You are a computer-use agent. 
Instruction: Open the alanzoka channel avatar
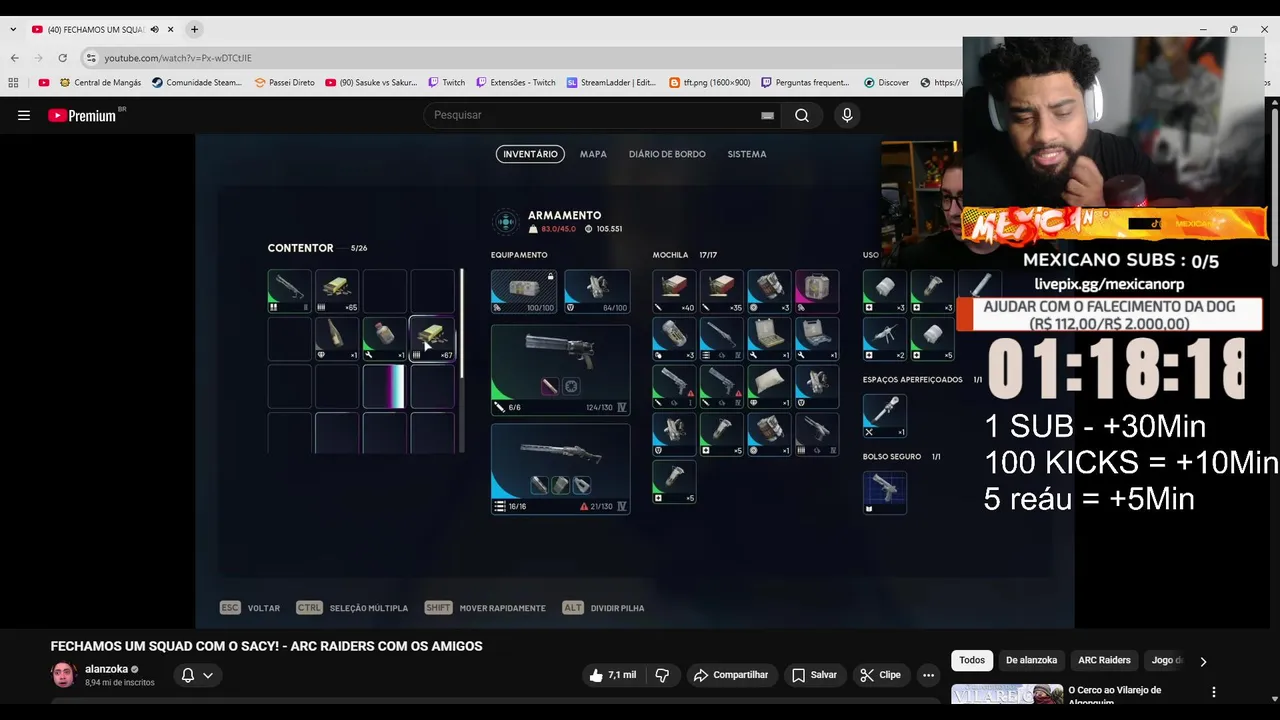64,675
